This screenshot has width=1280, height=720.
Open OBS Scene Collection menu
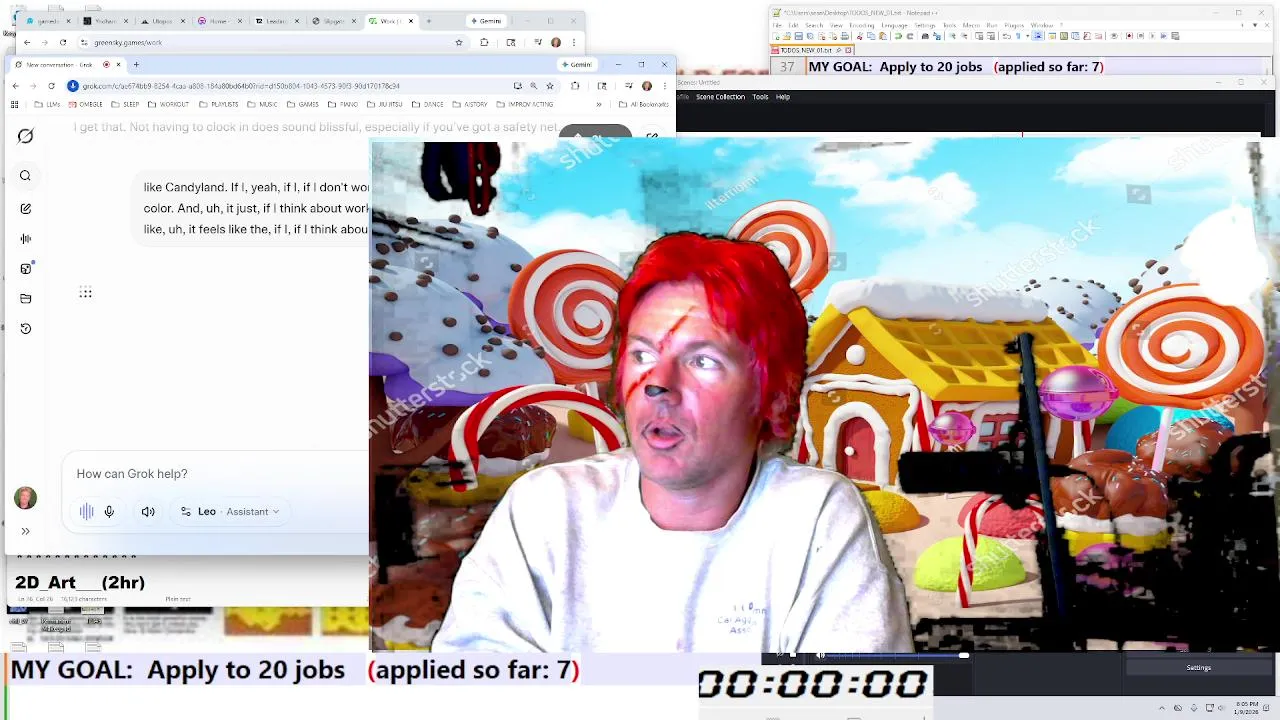tap(721, 97)
